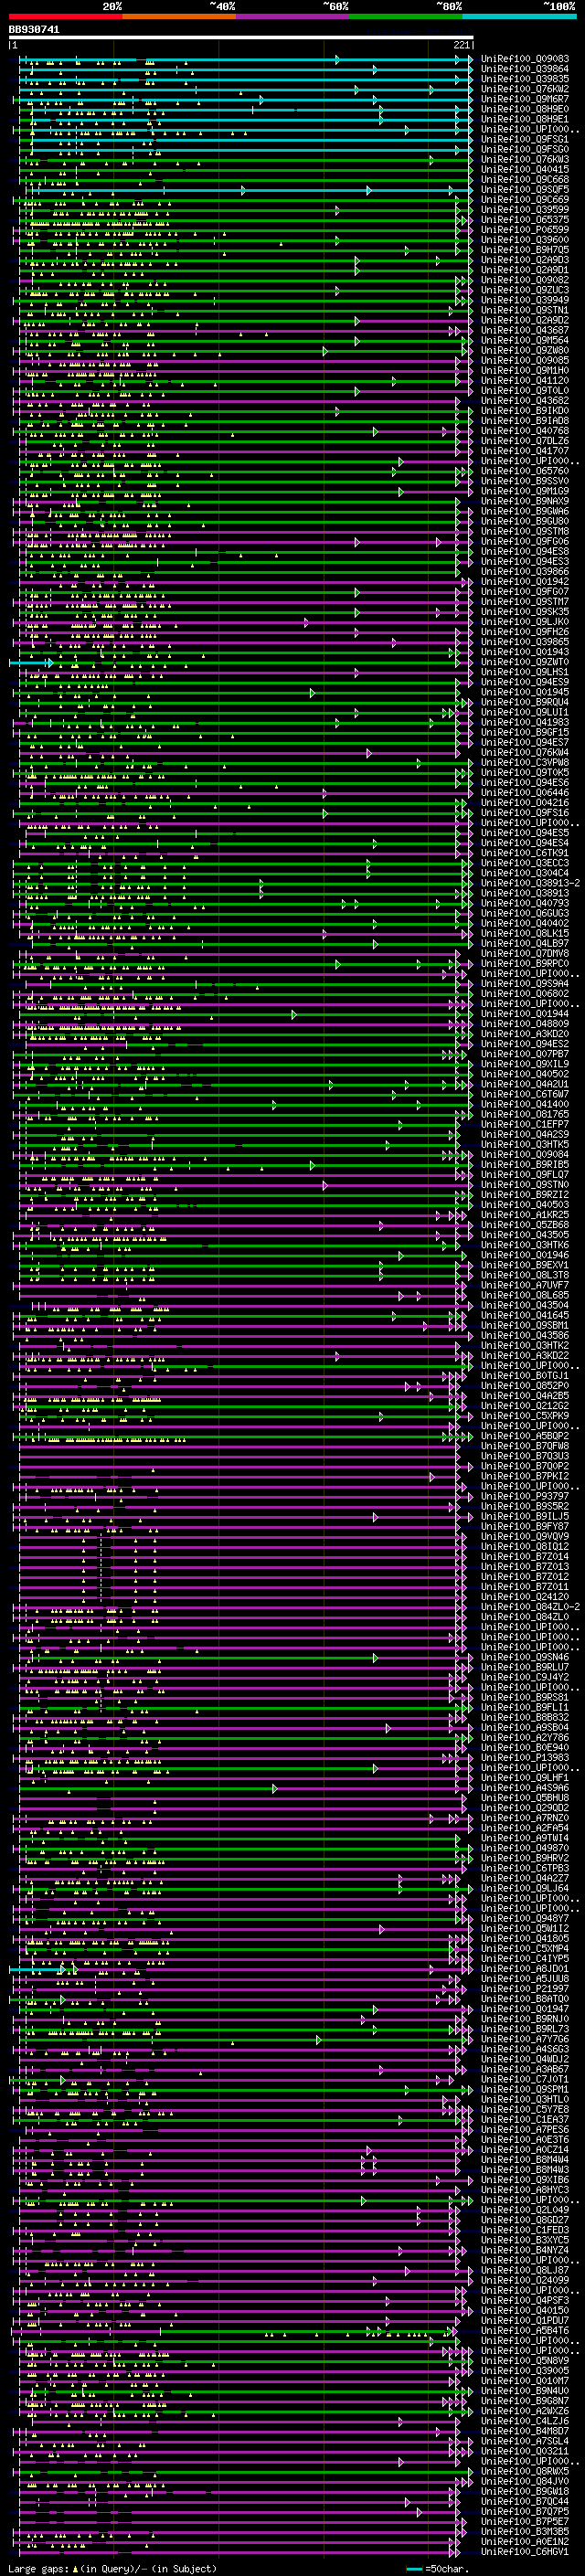Select hit label UniRef100_Q2A9D3
Viewport: 585px width, 2576px height.
point(525,260)
